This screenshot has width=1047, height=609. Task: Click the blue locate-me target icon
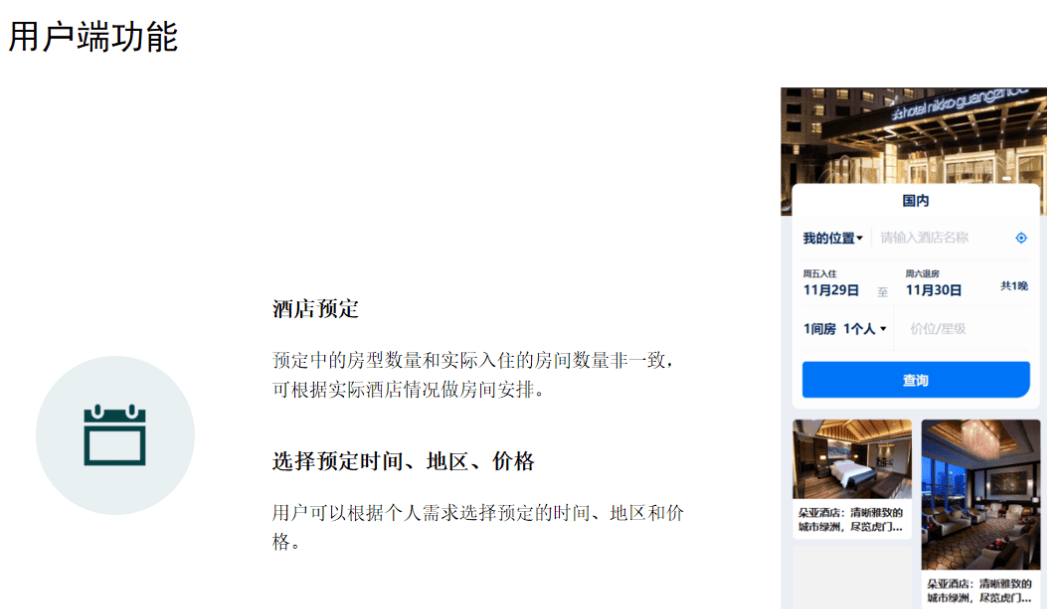tap(1021, 238)
